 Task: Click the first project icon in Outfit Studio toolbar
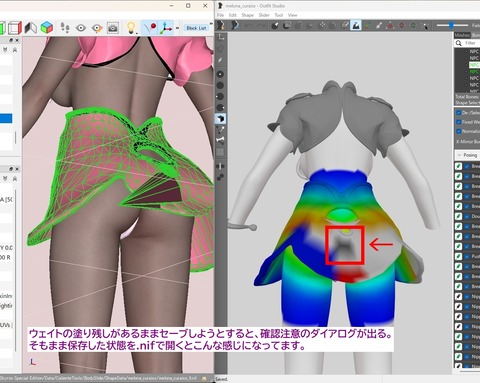point(221,25)
